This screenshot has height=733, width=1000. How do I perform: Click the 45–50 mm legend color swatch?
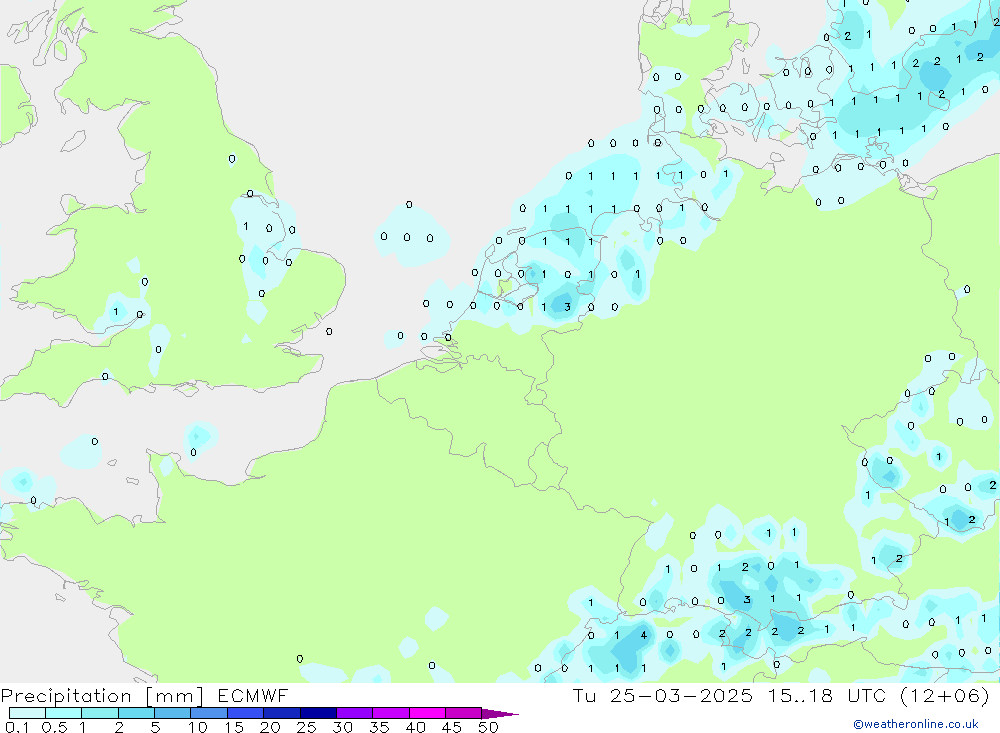tap(464, 713)
